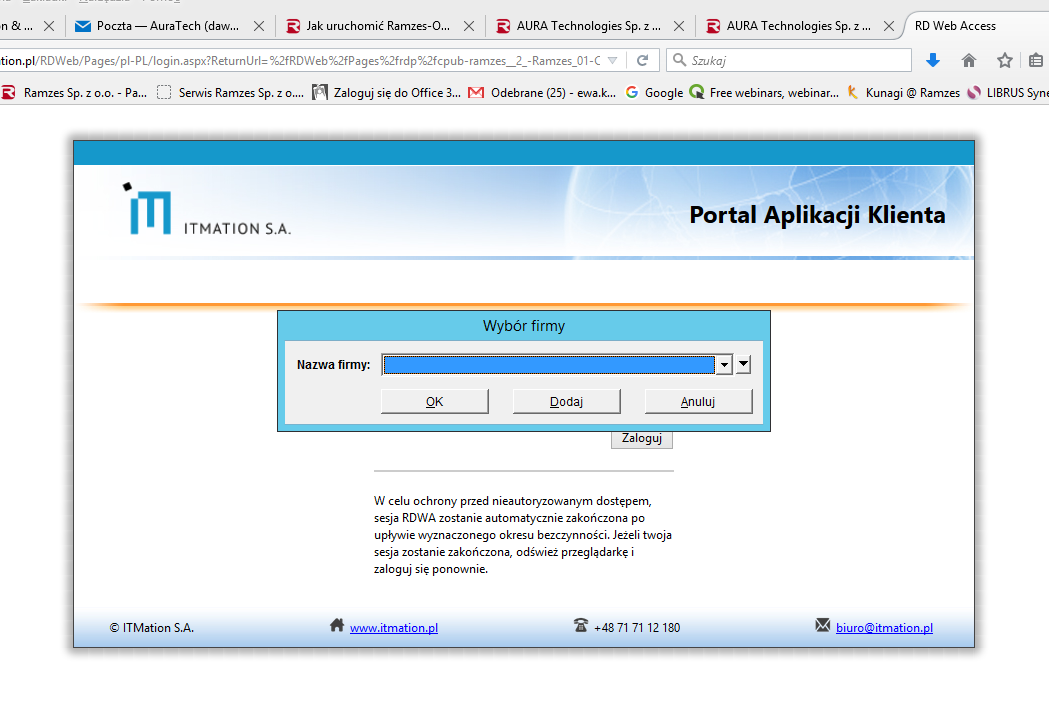The height and width of the screenshot is (711, 1049).
Task: Switch to the second AURA Technologies tab
Action: tap(798, 26)
